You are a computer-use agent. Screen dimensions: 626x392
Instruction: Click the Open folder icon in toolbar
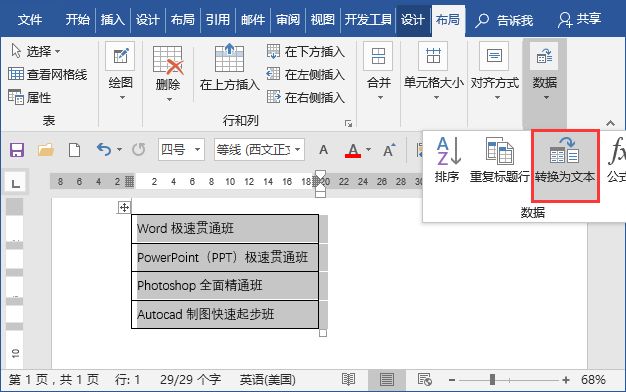coord(46,150)
